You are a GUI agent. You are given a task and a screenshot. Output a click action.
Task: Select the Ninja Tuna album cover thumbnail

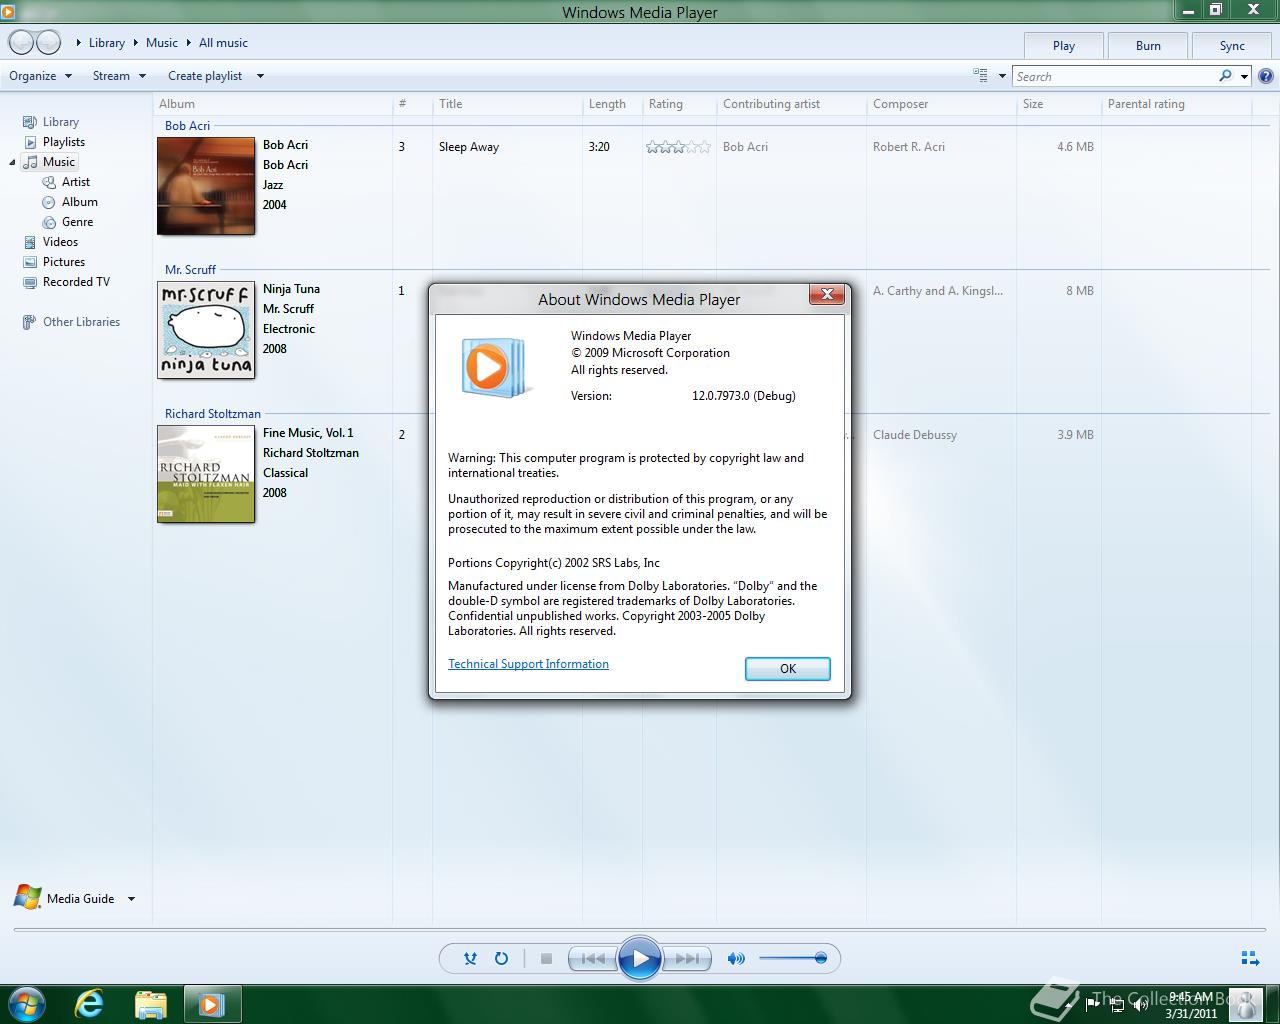coord(206,330)
